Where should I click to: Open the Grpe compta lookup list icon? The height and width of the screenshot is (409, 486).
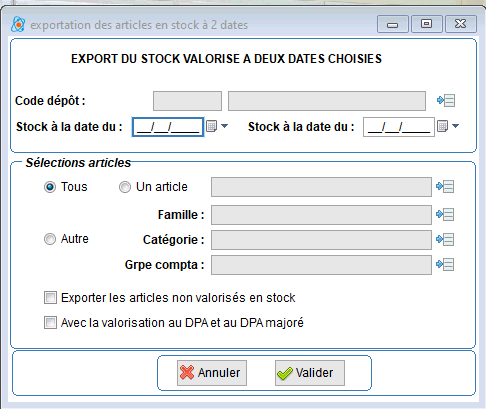coord(445,264)
